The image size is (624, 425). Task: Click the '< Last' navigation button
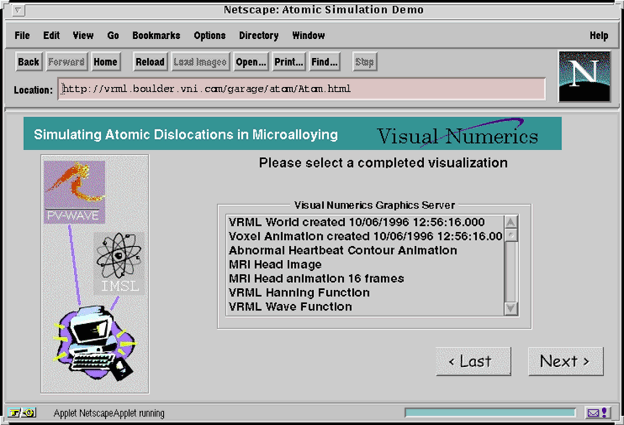pyautogui.click(x=473, y=361)
